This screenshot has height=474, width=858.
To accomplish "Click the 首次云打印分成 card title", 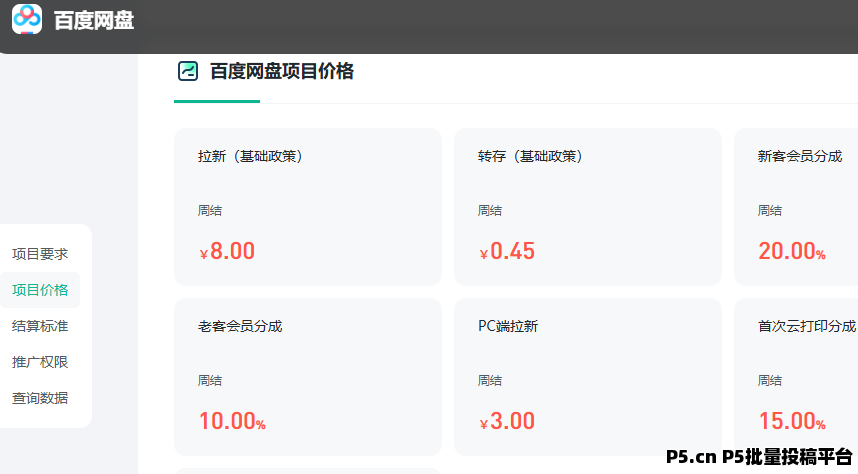I will (x=807, y=327).
